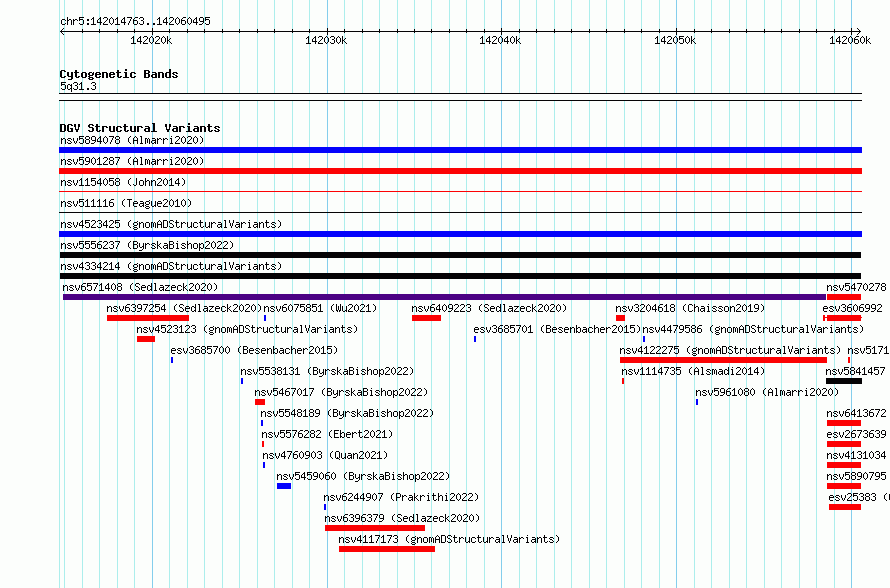Click the nsv1114735 (Alsmadi2014) label
Viewport: 890px width, 588px height.
[693, 371]
